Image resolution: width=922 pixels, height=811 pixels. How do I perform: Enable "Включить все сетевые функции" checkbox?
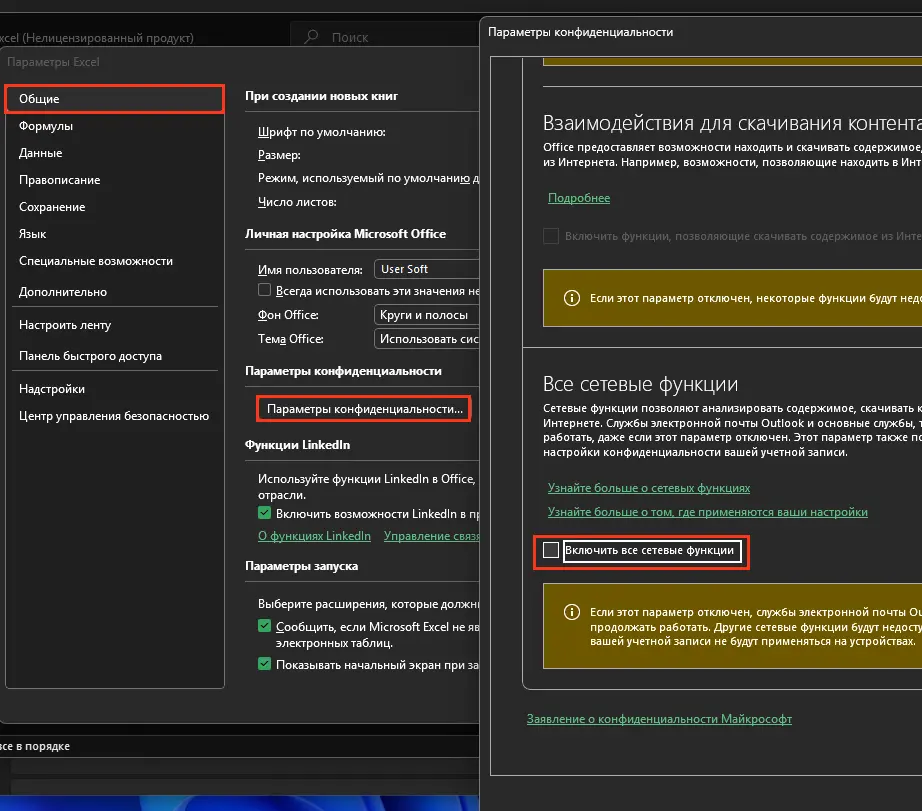550,550
